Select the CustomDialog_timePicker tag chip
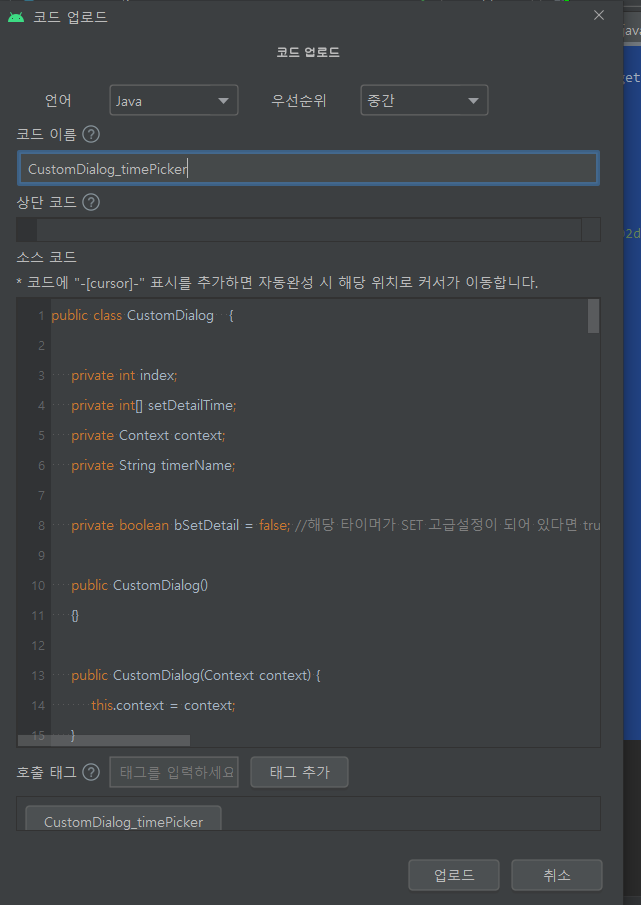 (x=123, y=820)
